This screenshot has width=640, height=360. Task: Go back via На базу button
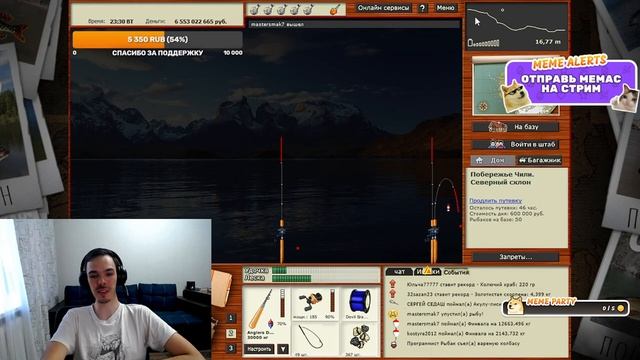(x=516, y=127)
